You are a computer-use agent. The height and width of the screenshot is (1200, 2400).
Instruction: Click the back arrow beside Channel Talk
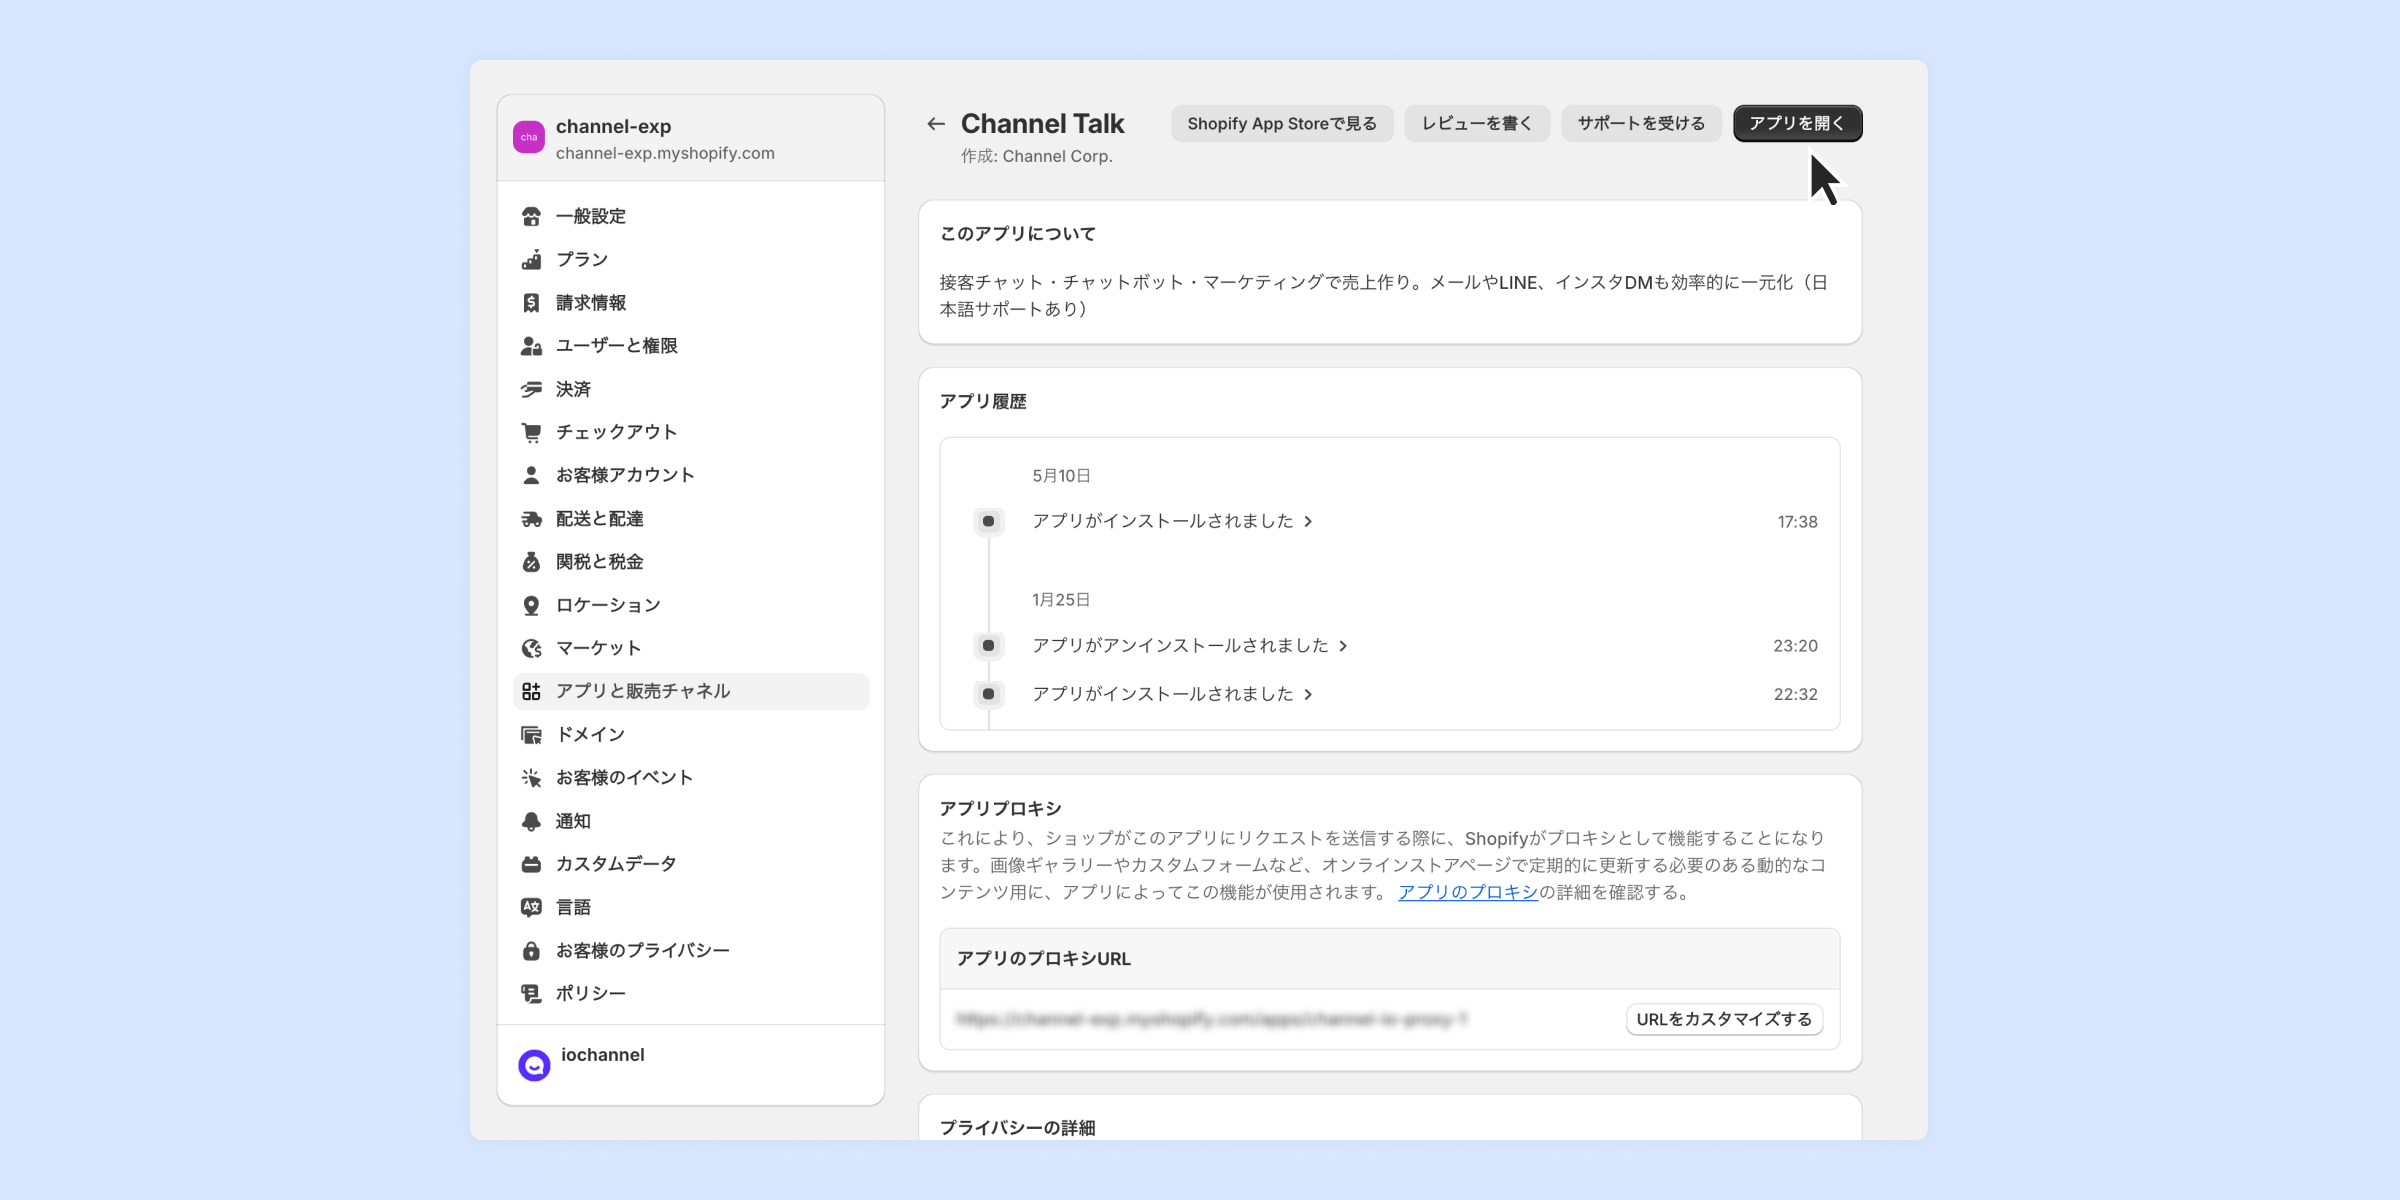click(x=936, y=124)
